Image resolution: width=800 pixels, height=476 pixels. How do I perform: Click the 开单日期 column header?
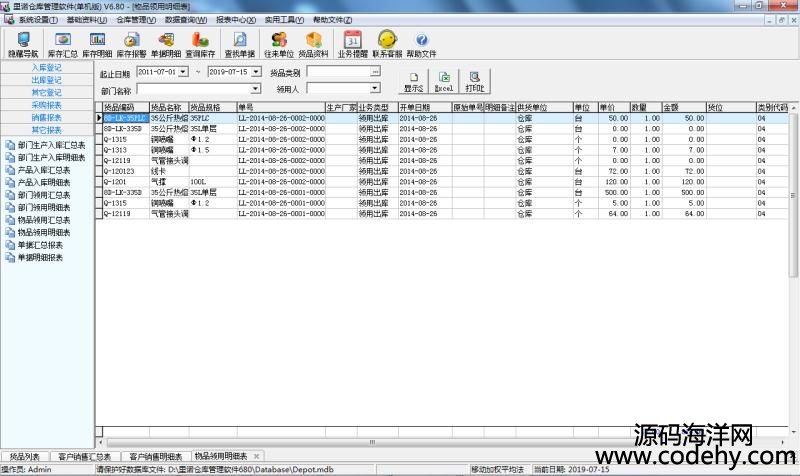pos(425,108)
